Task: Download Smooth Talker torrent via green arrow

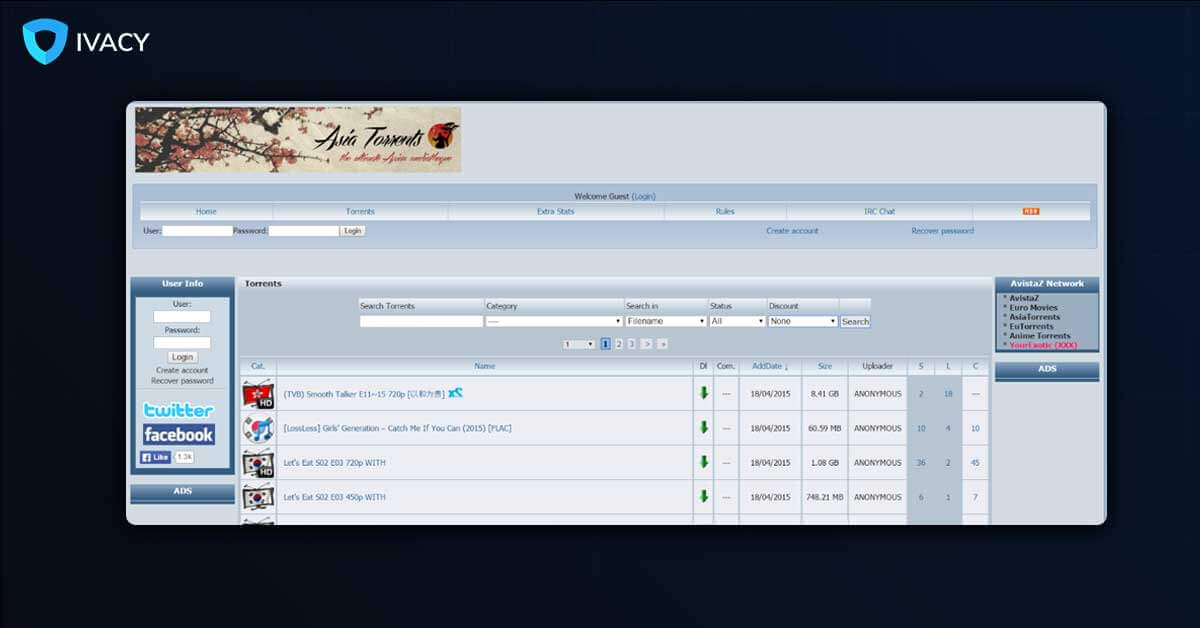Action: 704,393
